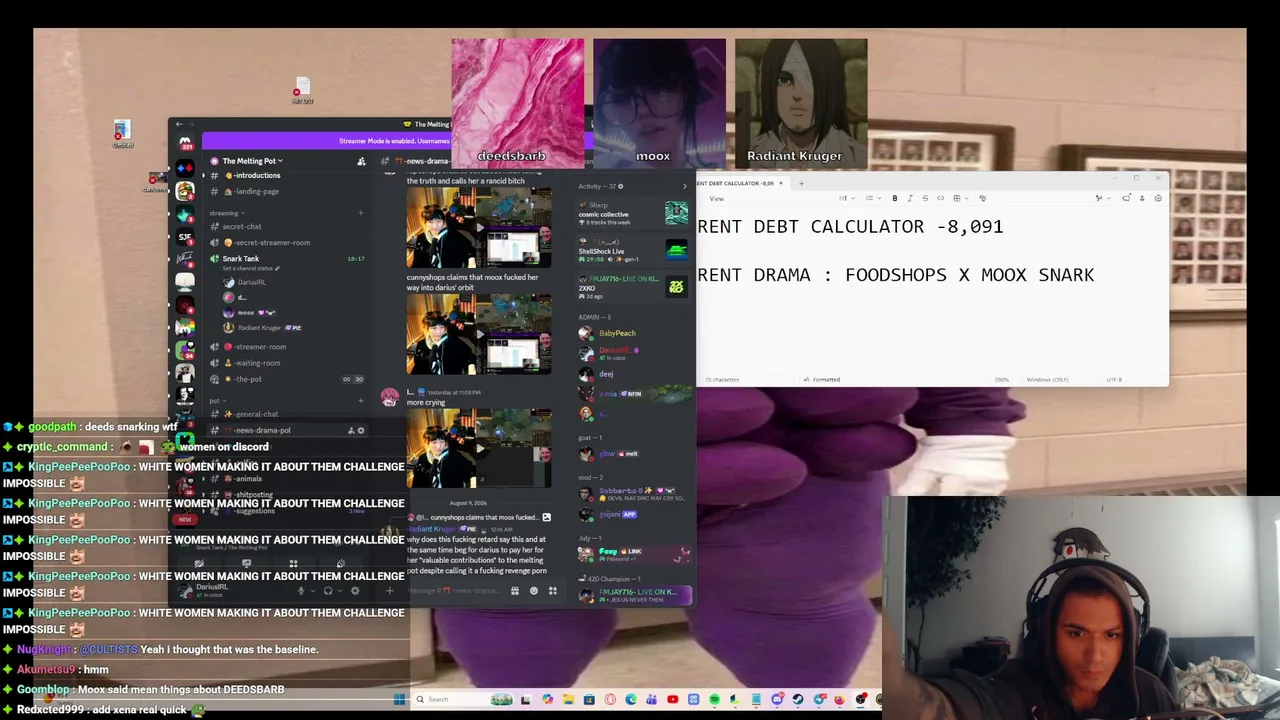Screen dimensions: 1280x720
Task: Select the RENT DEBT CALCULATOR Notepad tab
Action: 741,183
